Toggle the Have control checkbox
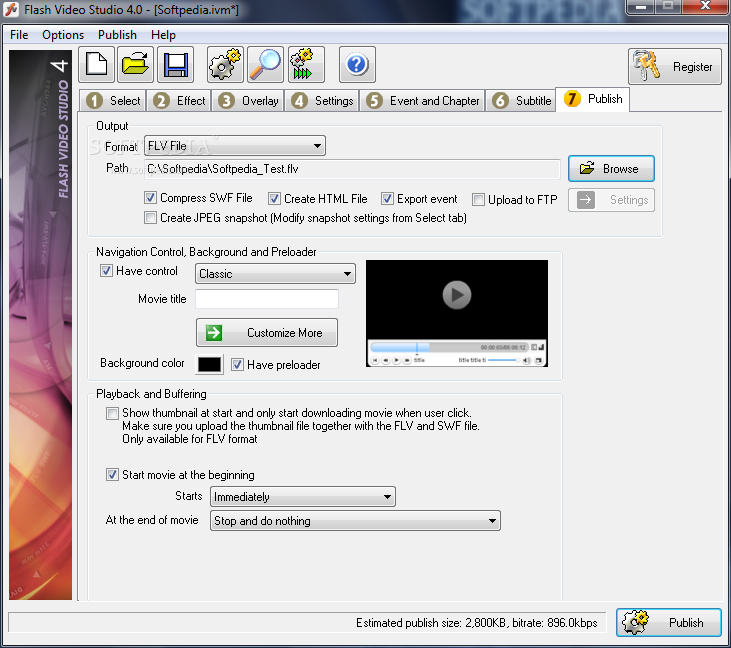 pos(106,271)
